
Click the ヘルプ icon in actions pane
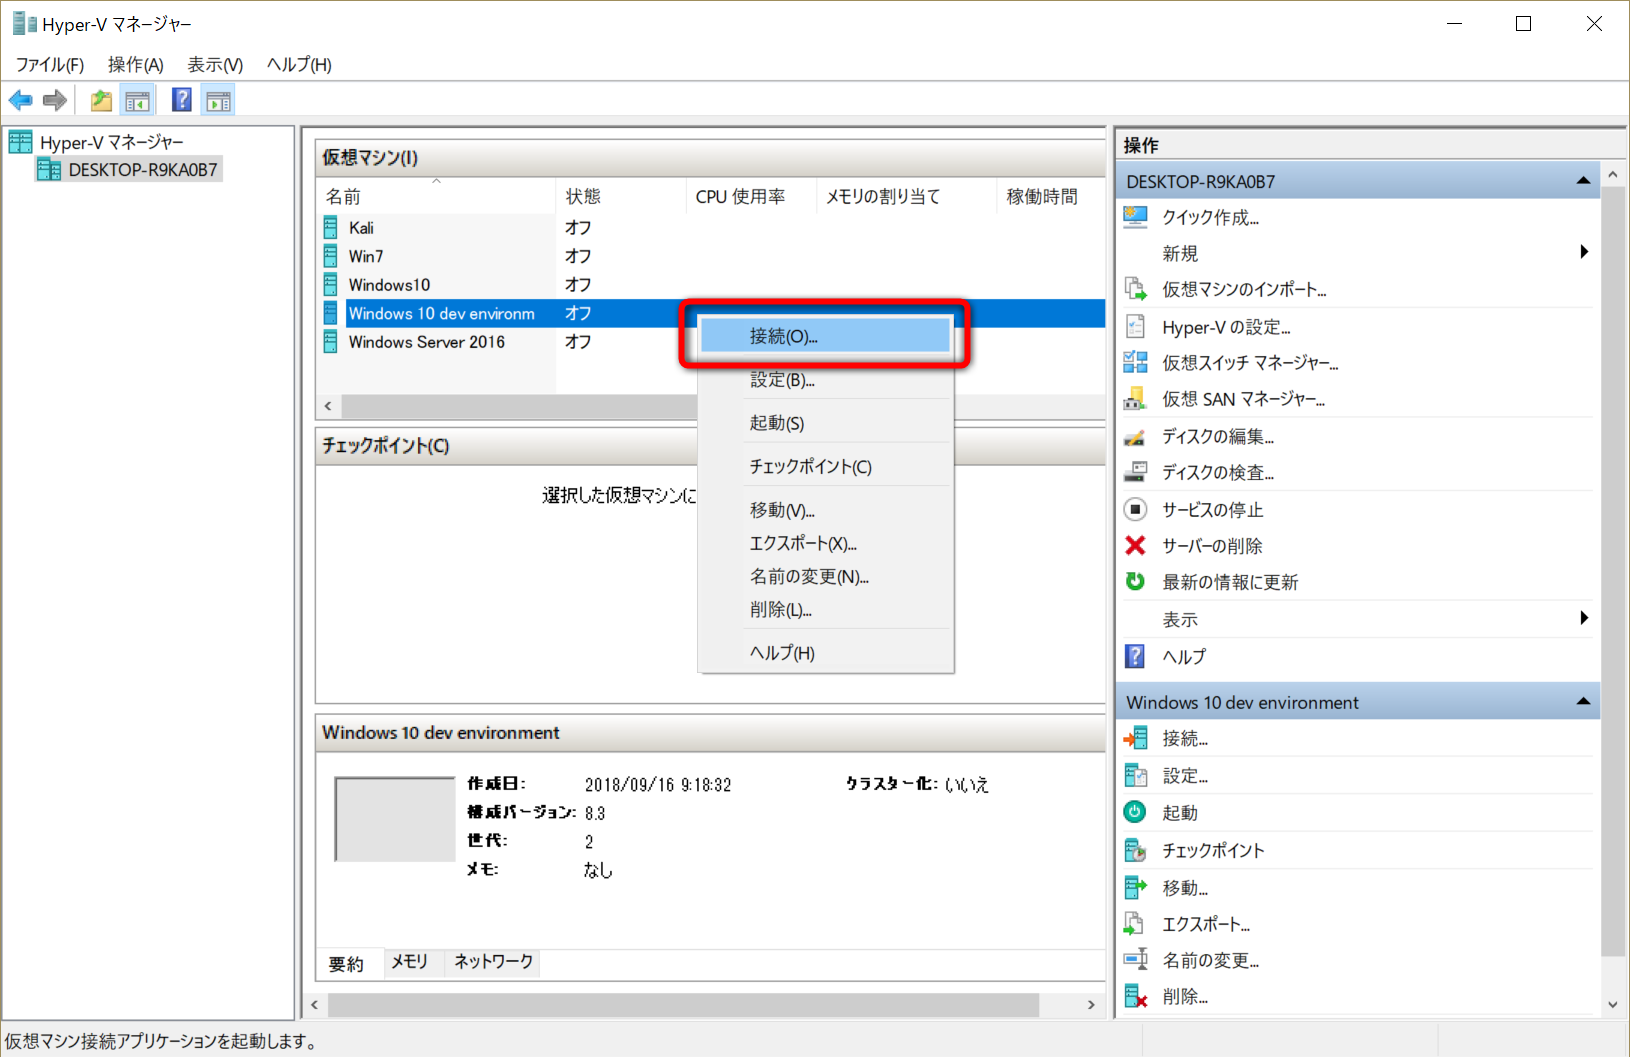1135,656
